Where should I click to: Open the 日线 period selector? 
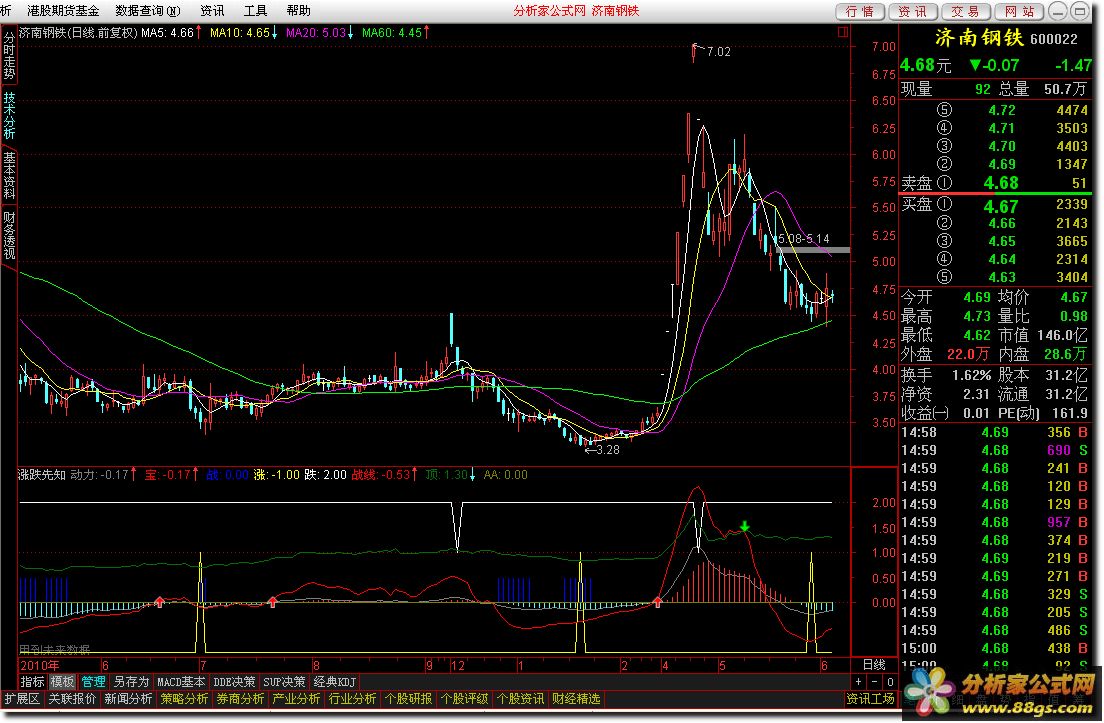coord(874,664)
